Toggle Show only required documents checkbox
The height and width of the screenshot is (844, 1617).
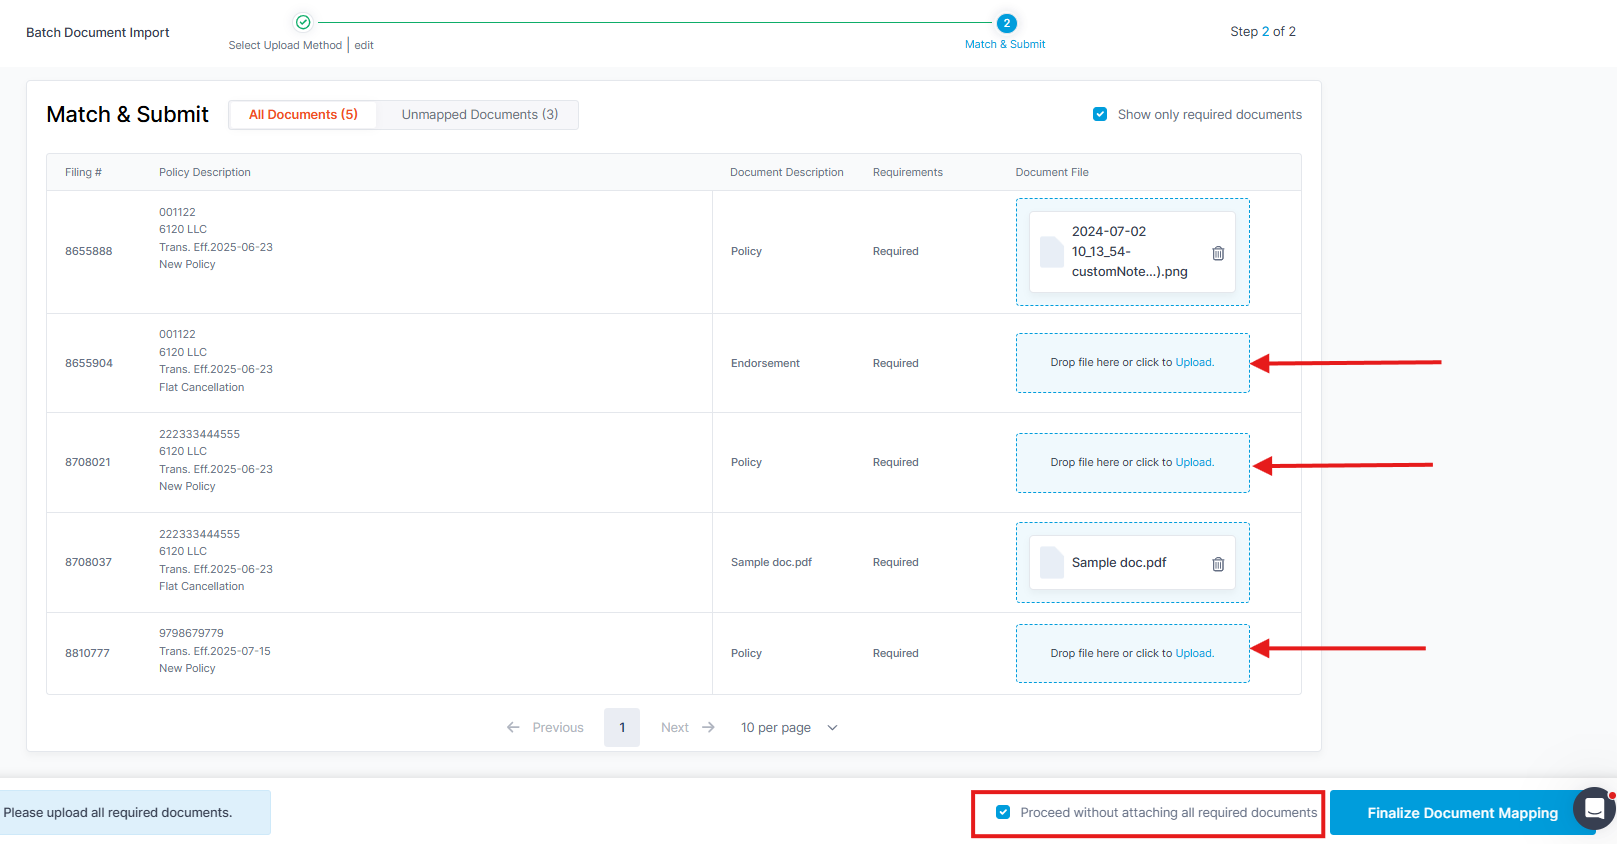coord(1100,114)
